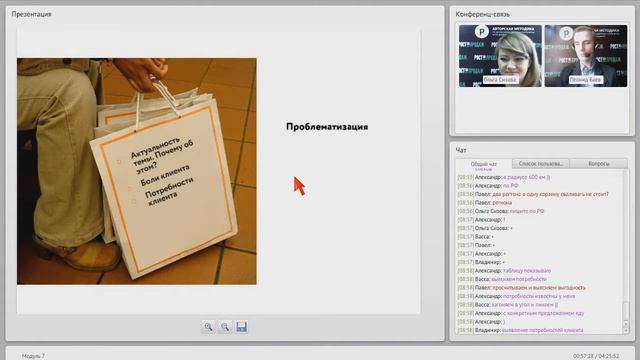The height and width of the screenshot is (360, 640).
Task: Click Павел's 'региона' chat message
Action: click(484, 202)
